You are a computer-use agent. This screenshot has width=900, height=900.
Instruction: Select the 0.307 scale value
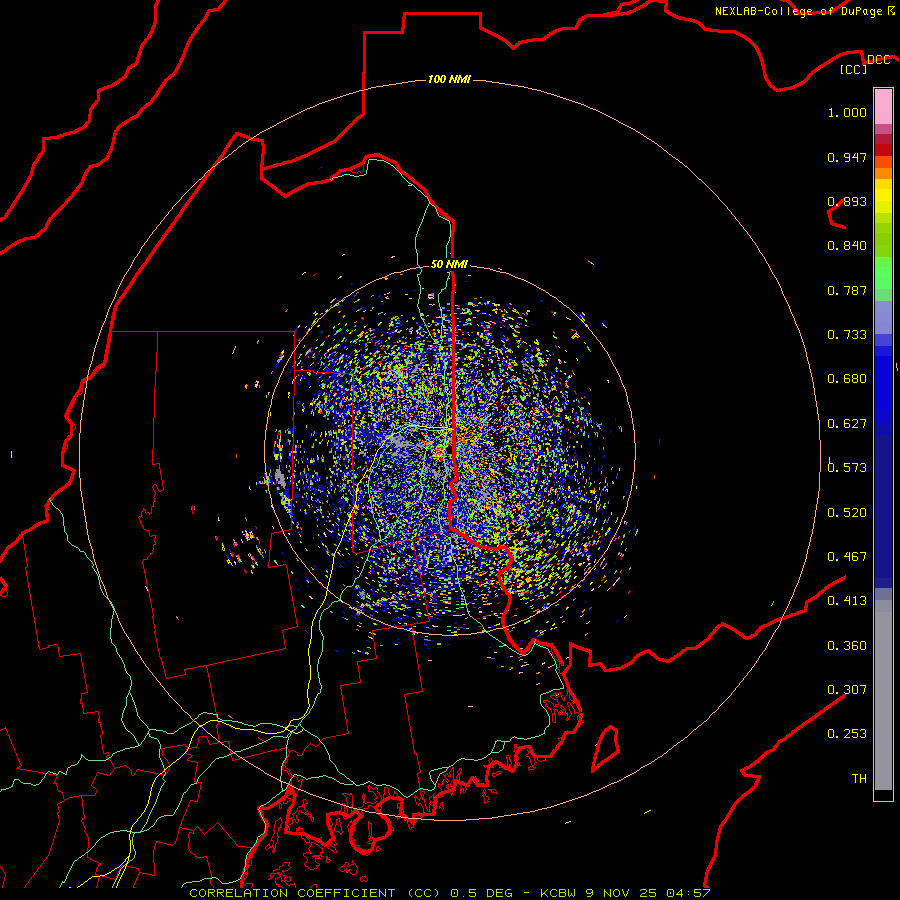click(x=847, y=690)
